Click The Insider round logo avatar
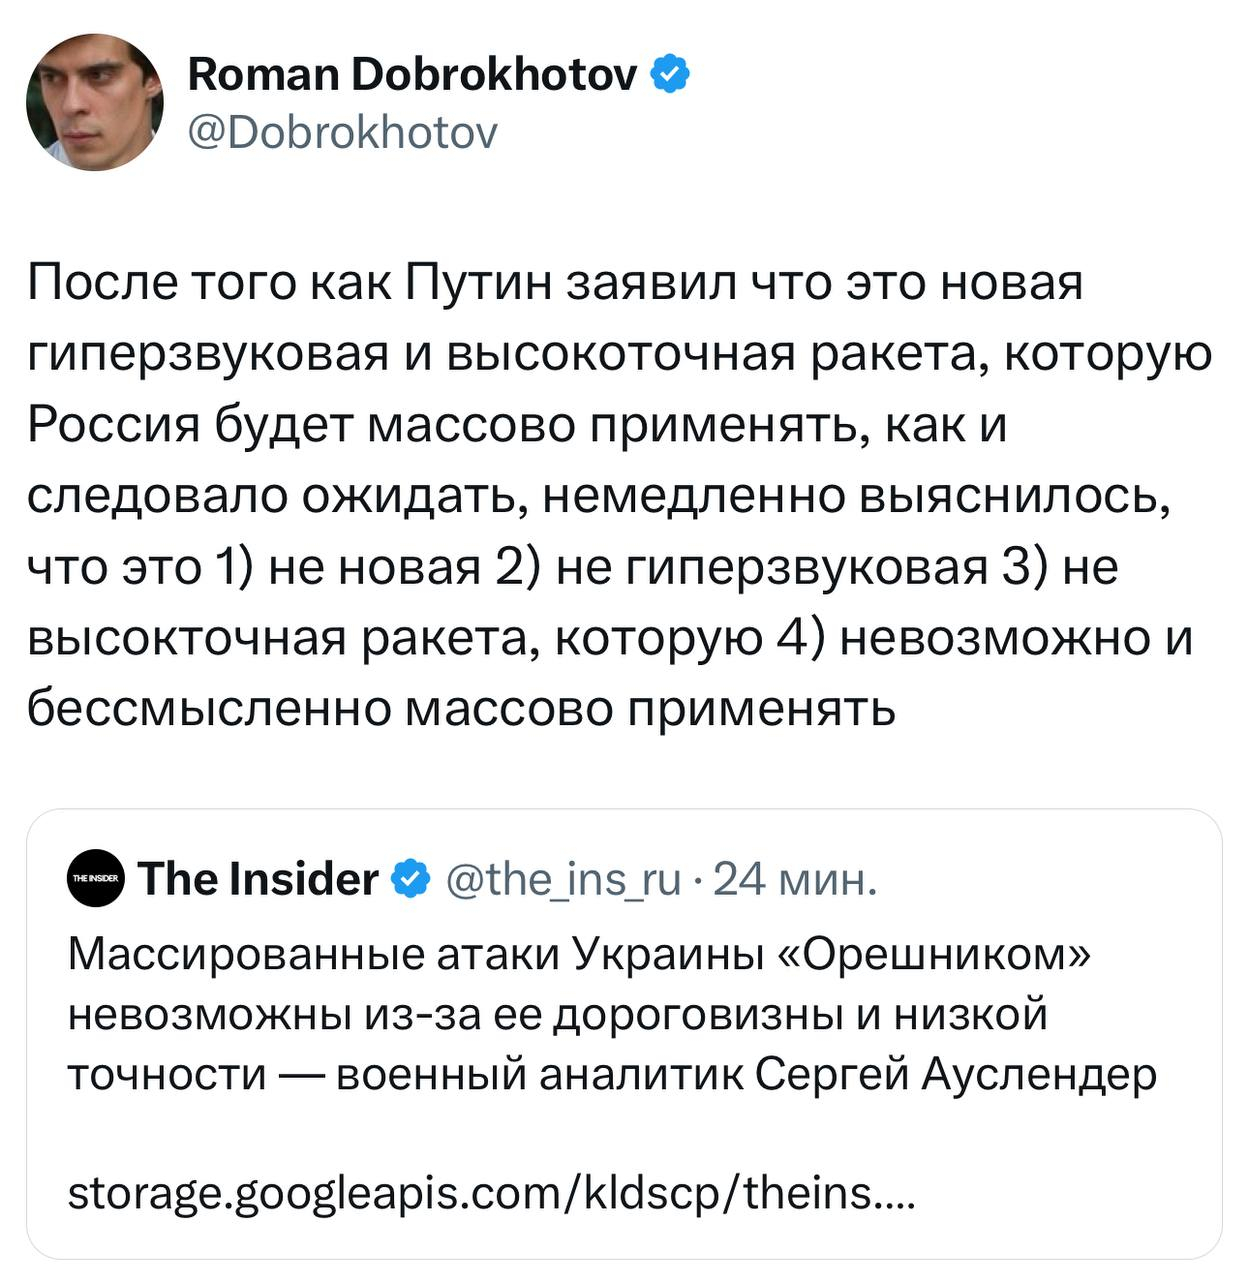1249x1280 pixels. (97, 880)
